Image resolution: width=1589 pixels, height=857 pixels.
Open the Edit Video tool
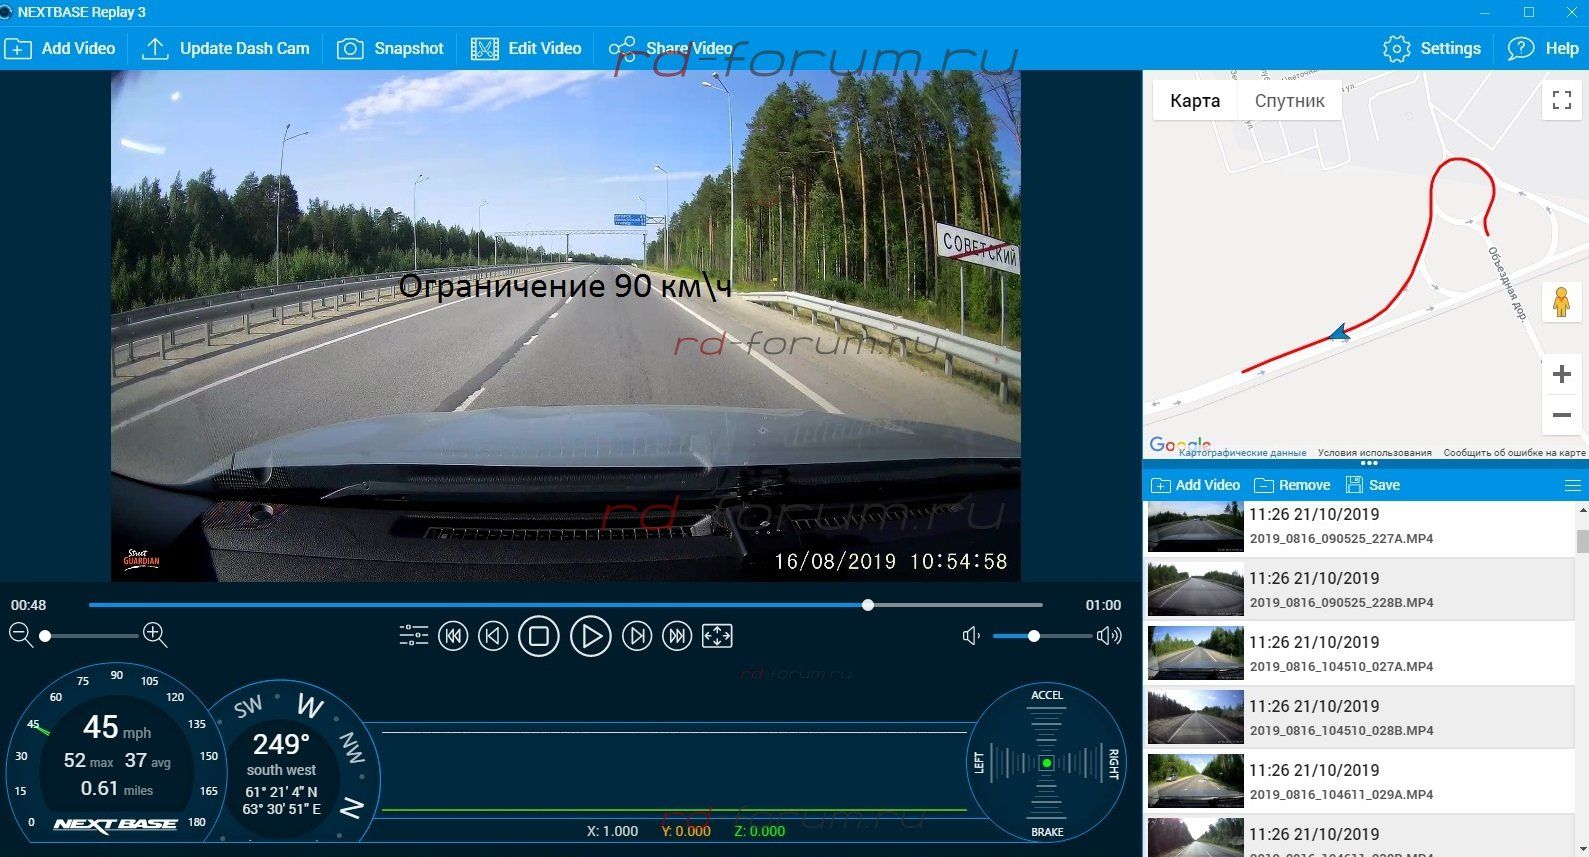[x=526, y=48]
